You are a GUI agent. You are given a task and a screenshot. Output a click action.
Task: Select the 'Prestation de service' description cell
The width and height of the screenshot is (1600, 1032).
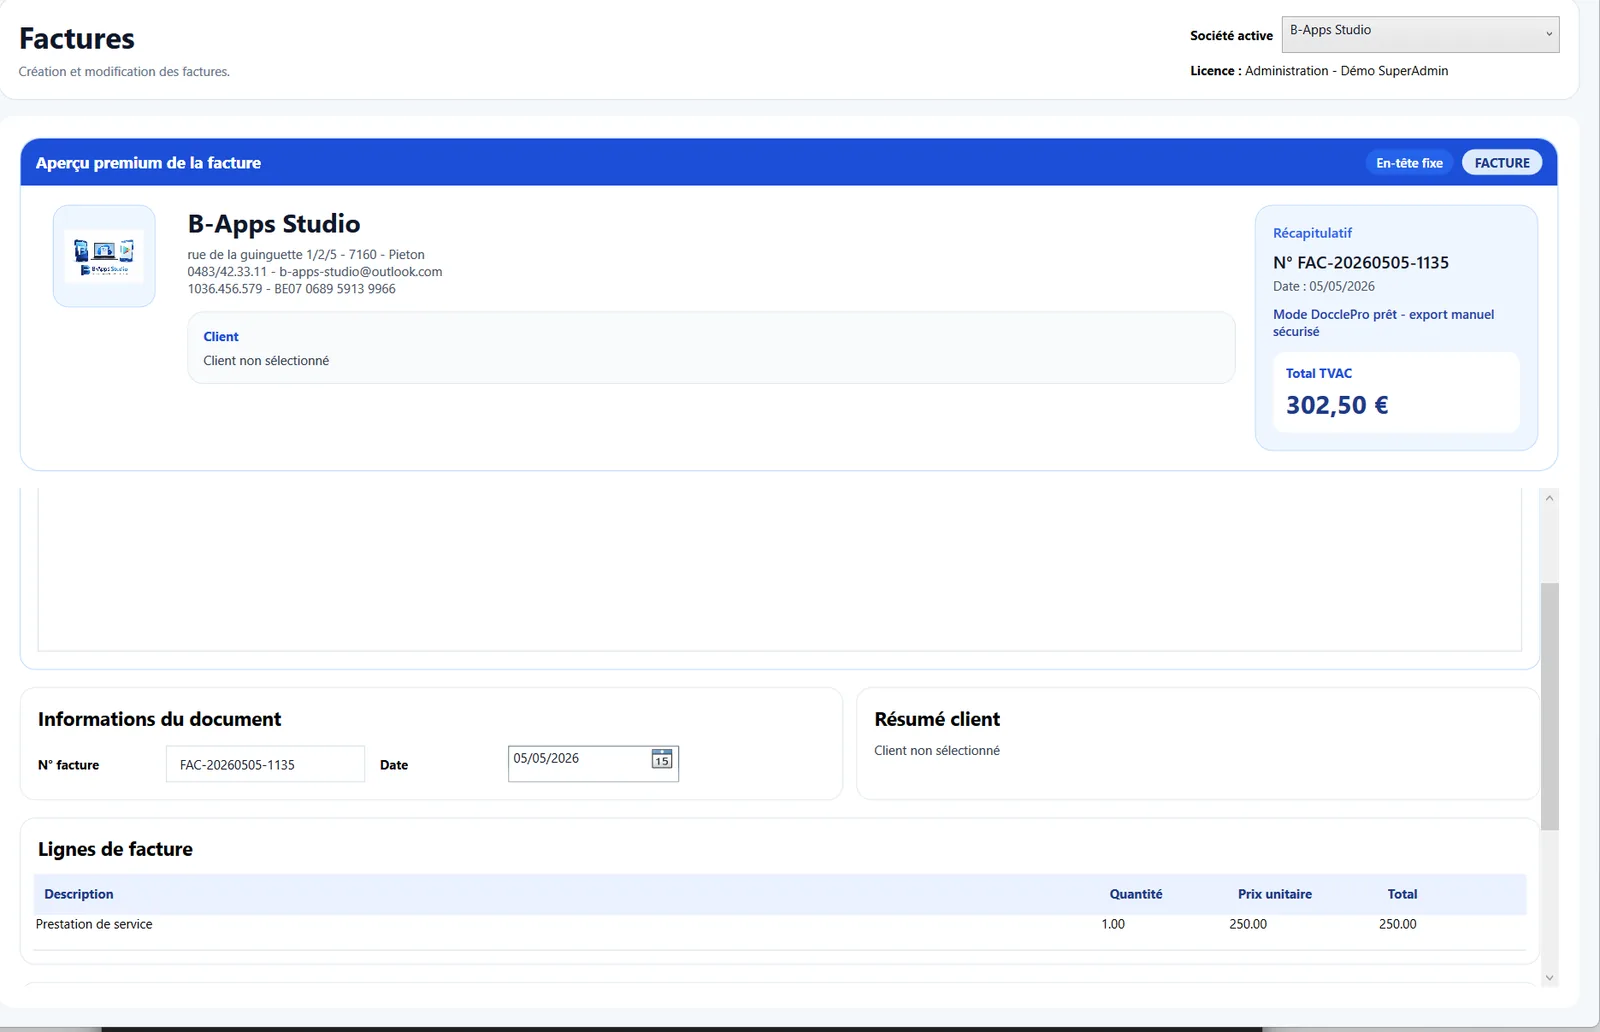point(94,924)
